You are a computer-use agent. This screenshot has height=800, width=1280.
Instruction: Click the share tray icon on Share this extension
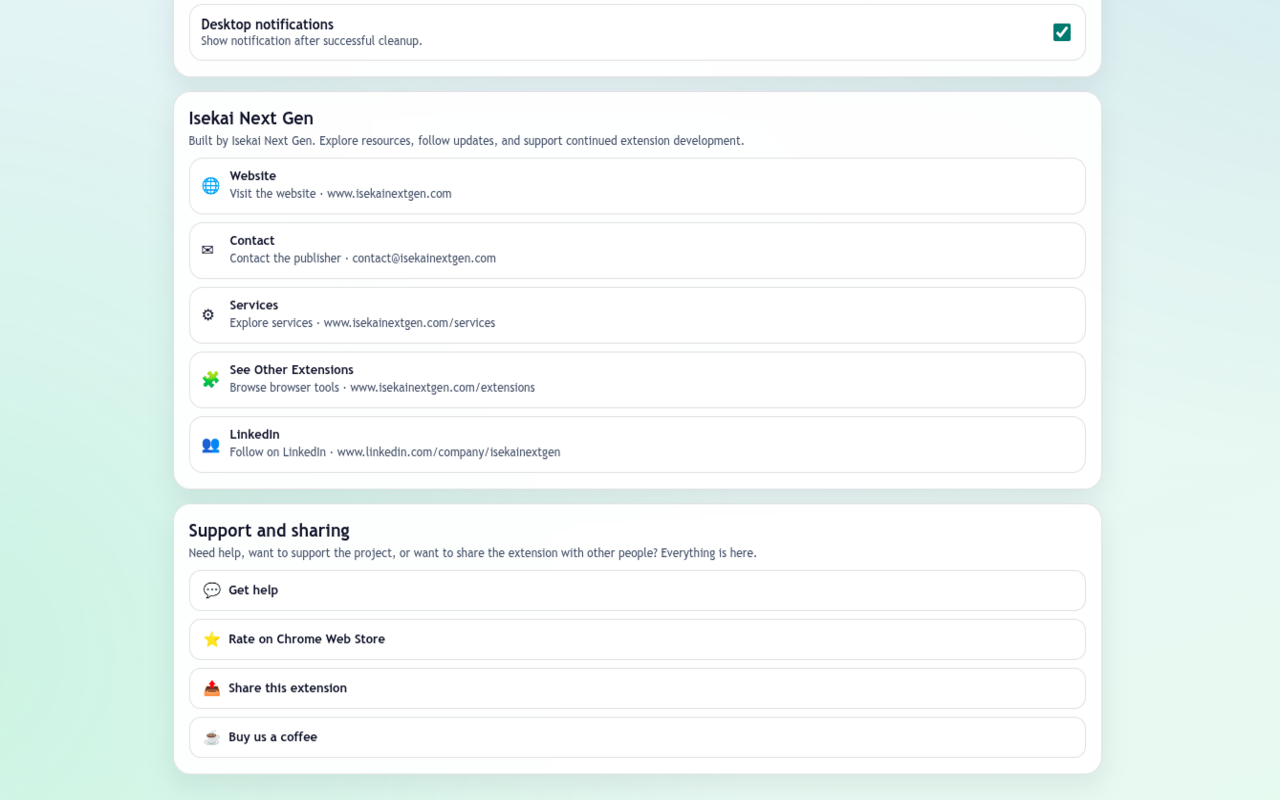tap(212, 688)
